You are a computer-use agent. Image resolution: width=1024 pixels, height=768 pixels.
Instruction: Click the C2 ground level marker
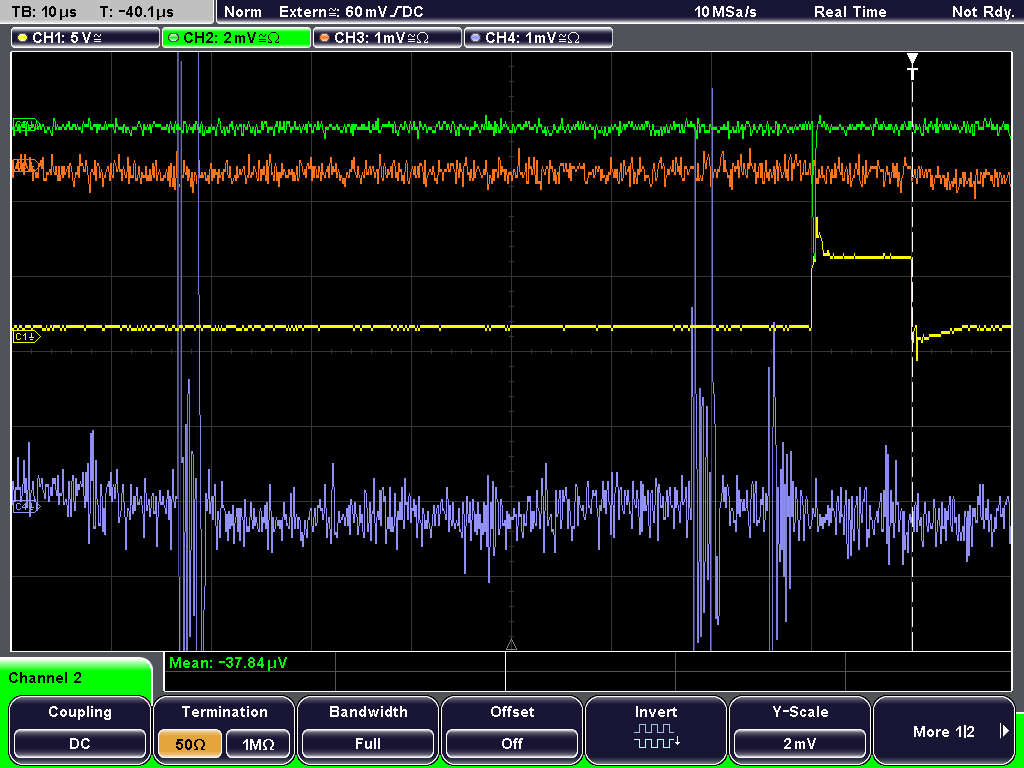coord(26,125)
